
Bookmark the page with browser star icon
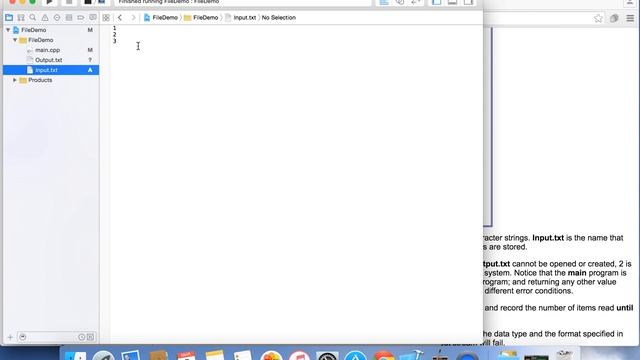point(598,18)
